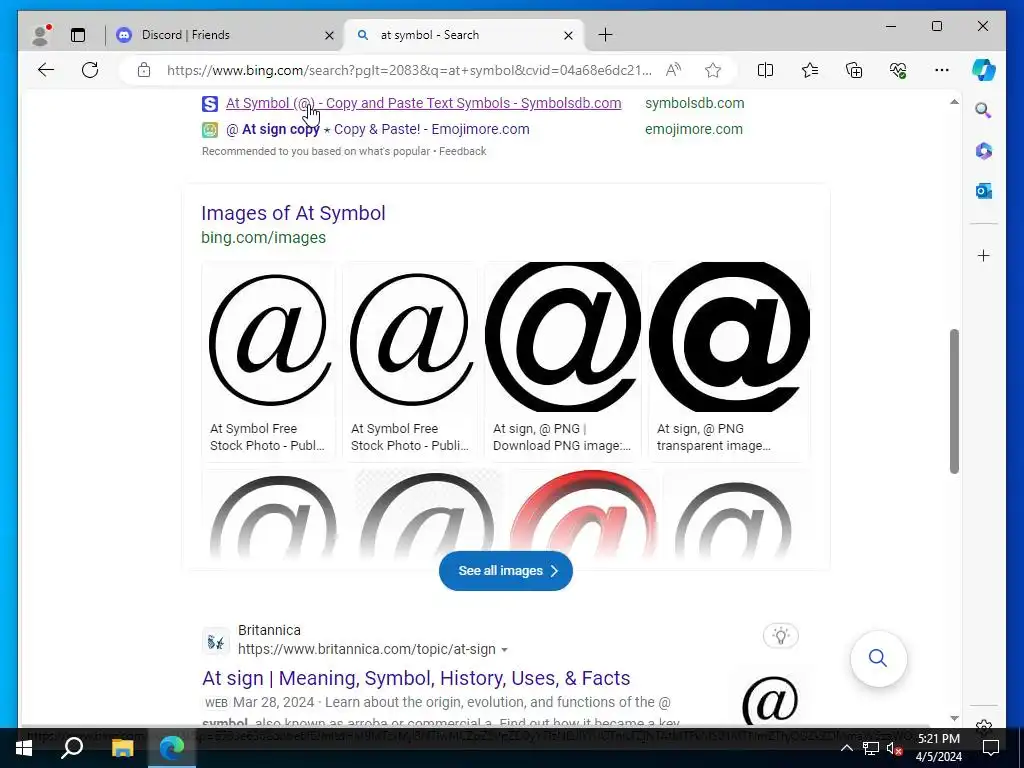Open Outlook in the sidebar

click(984, 191)
